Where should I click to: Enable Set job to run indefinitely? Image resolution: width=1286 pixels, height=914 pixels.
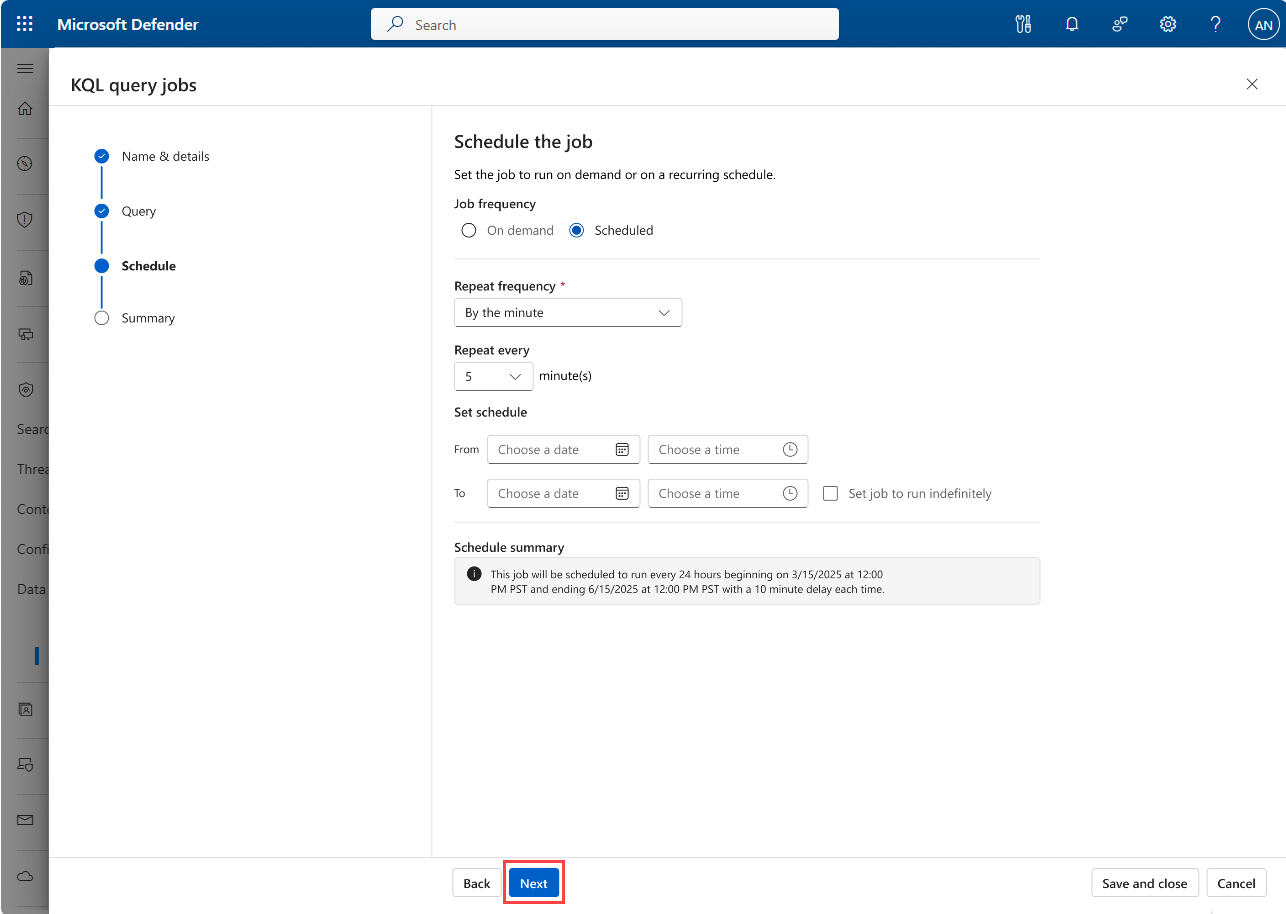[x=830, y=494]
